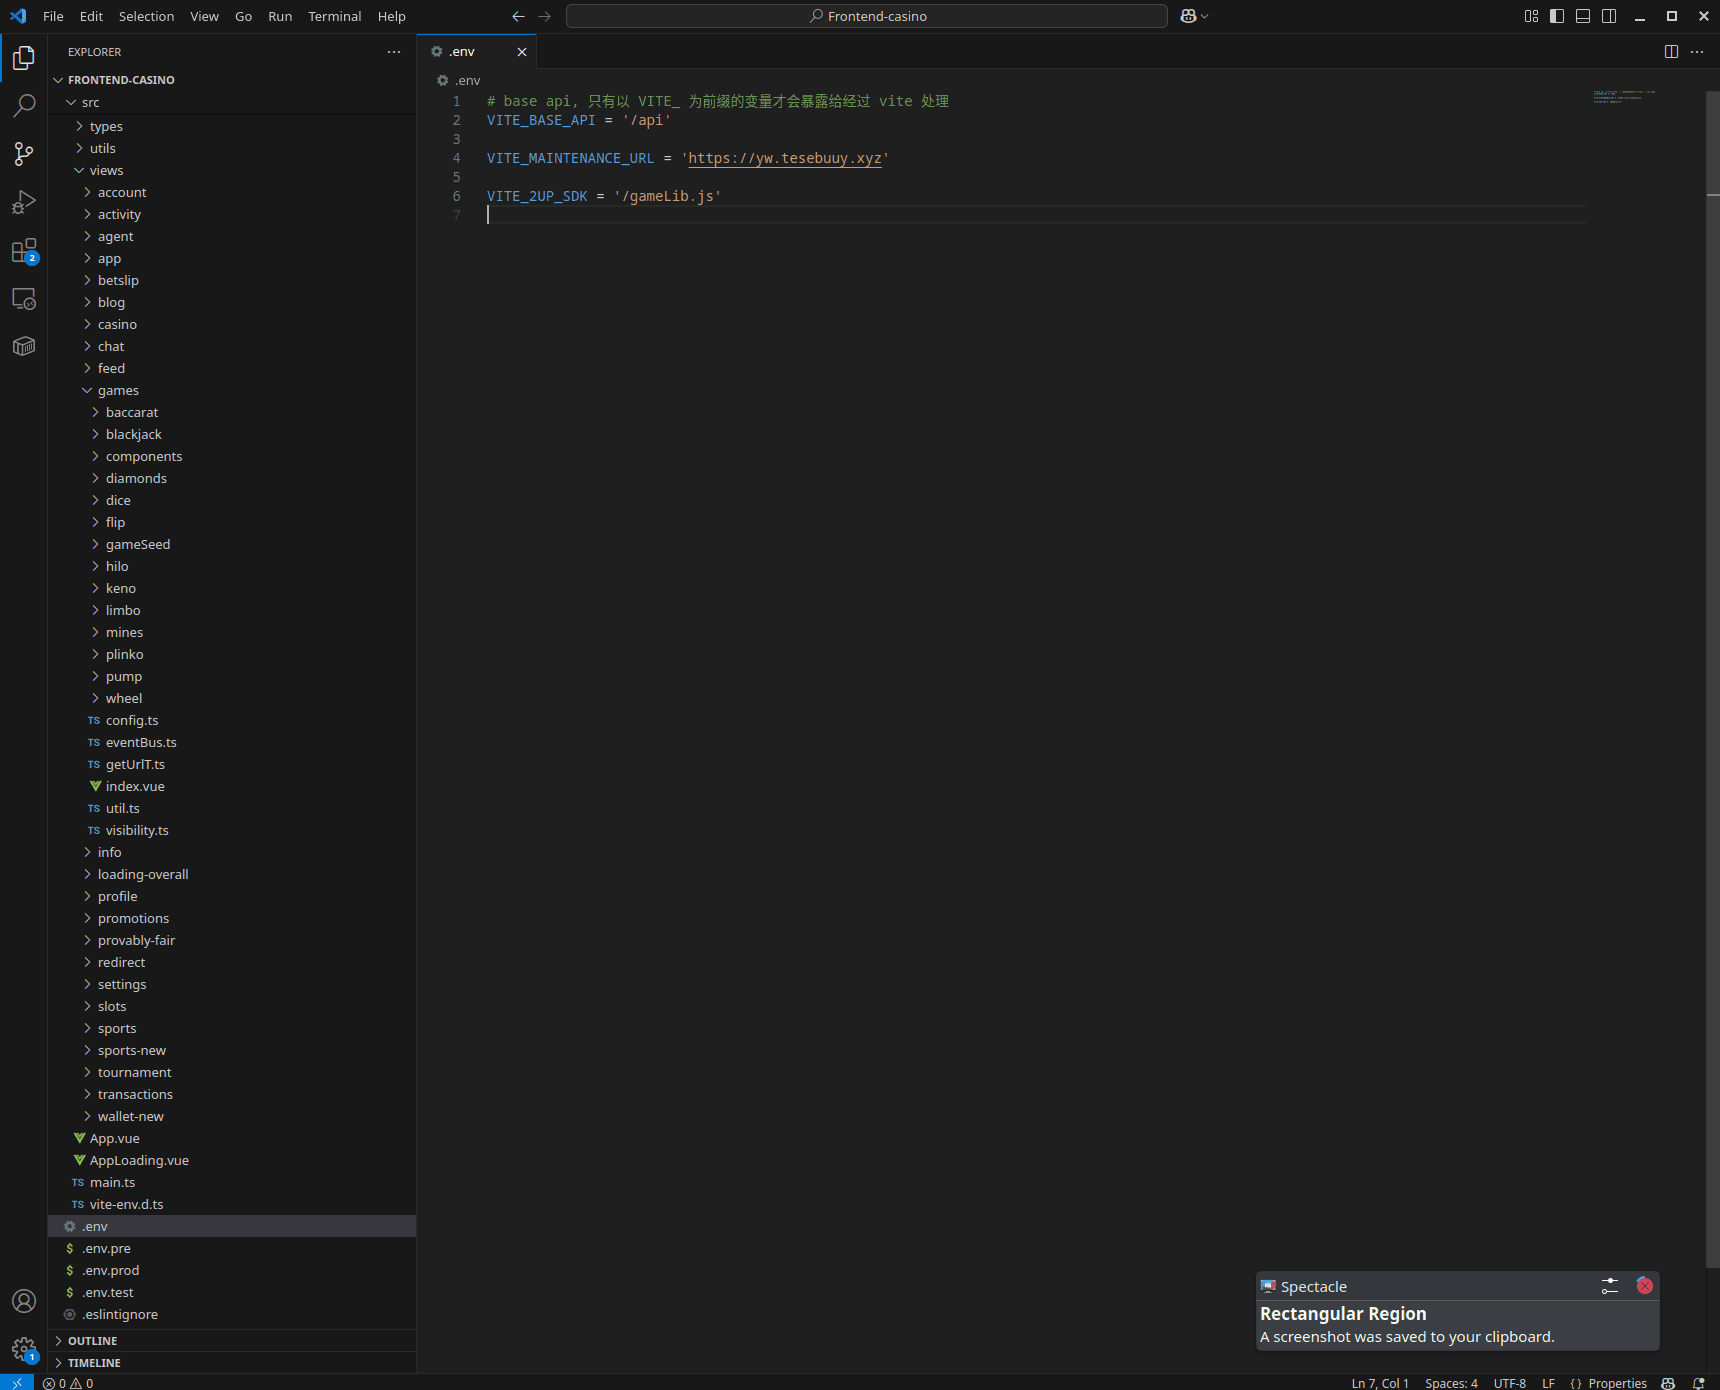This screenshot has width=1720, height=1390.
Task: Click split editor right icon
Action: tap(1671, 52)
